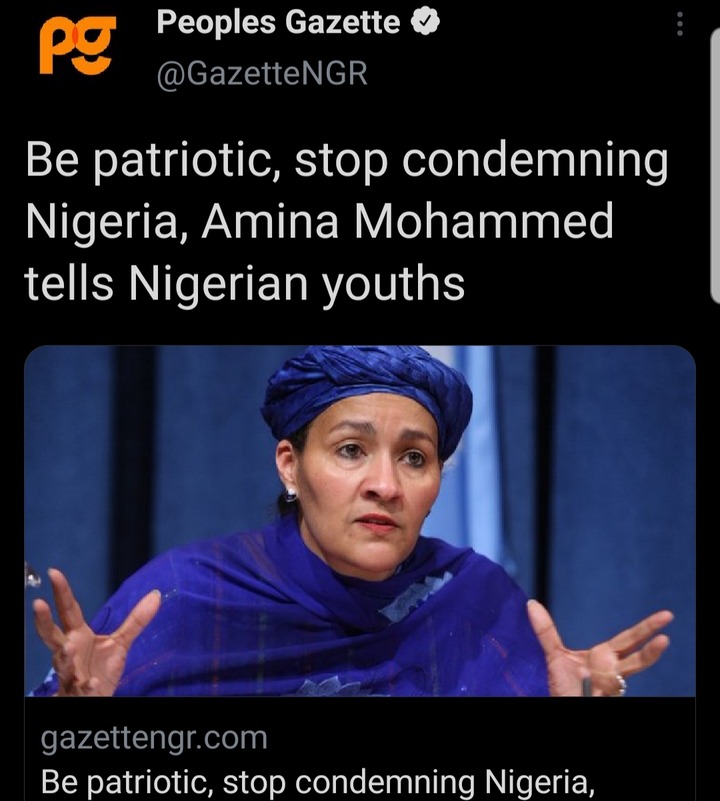
Task: Click the 'Amina Mohammed' name in tweet text
Action: point(407,221)
